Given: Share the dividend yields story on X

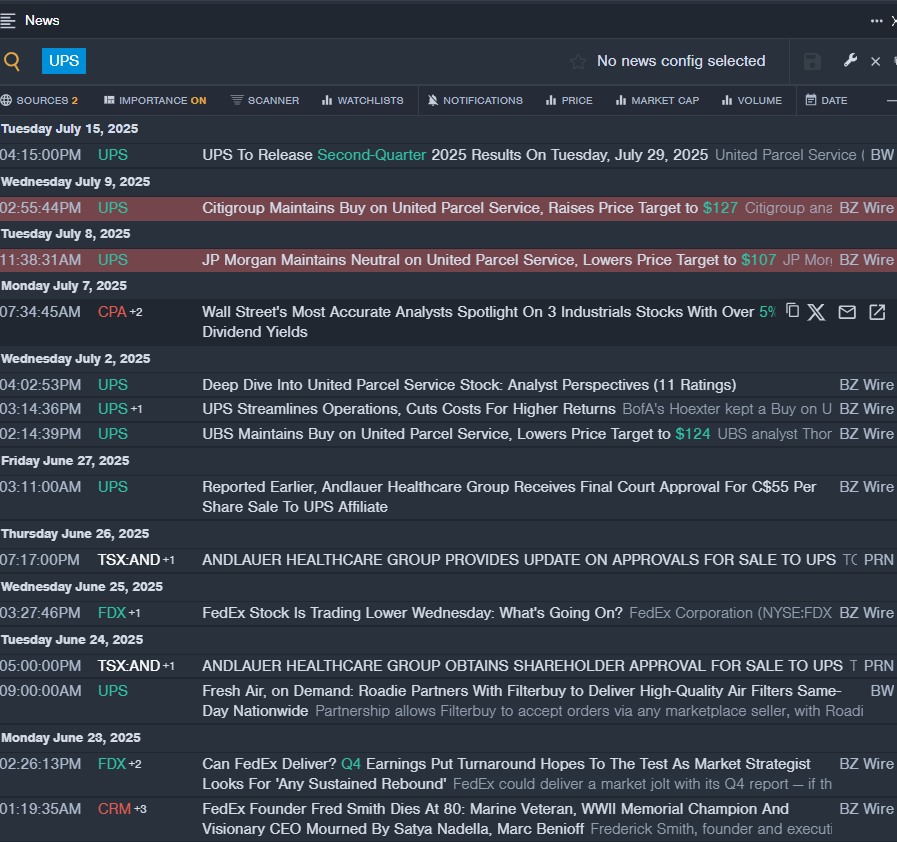Looking at the screenshot, I should [817, 312].
